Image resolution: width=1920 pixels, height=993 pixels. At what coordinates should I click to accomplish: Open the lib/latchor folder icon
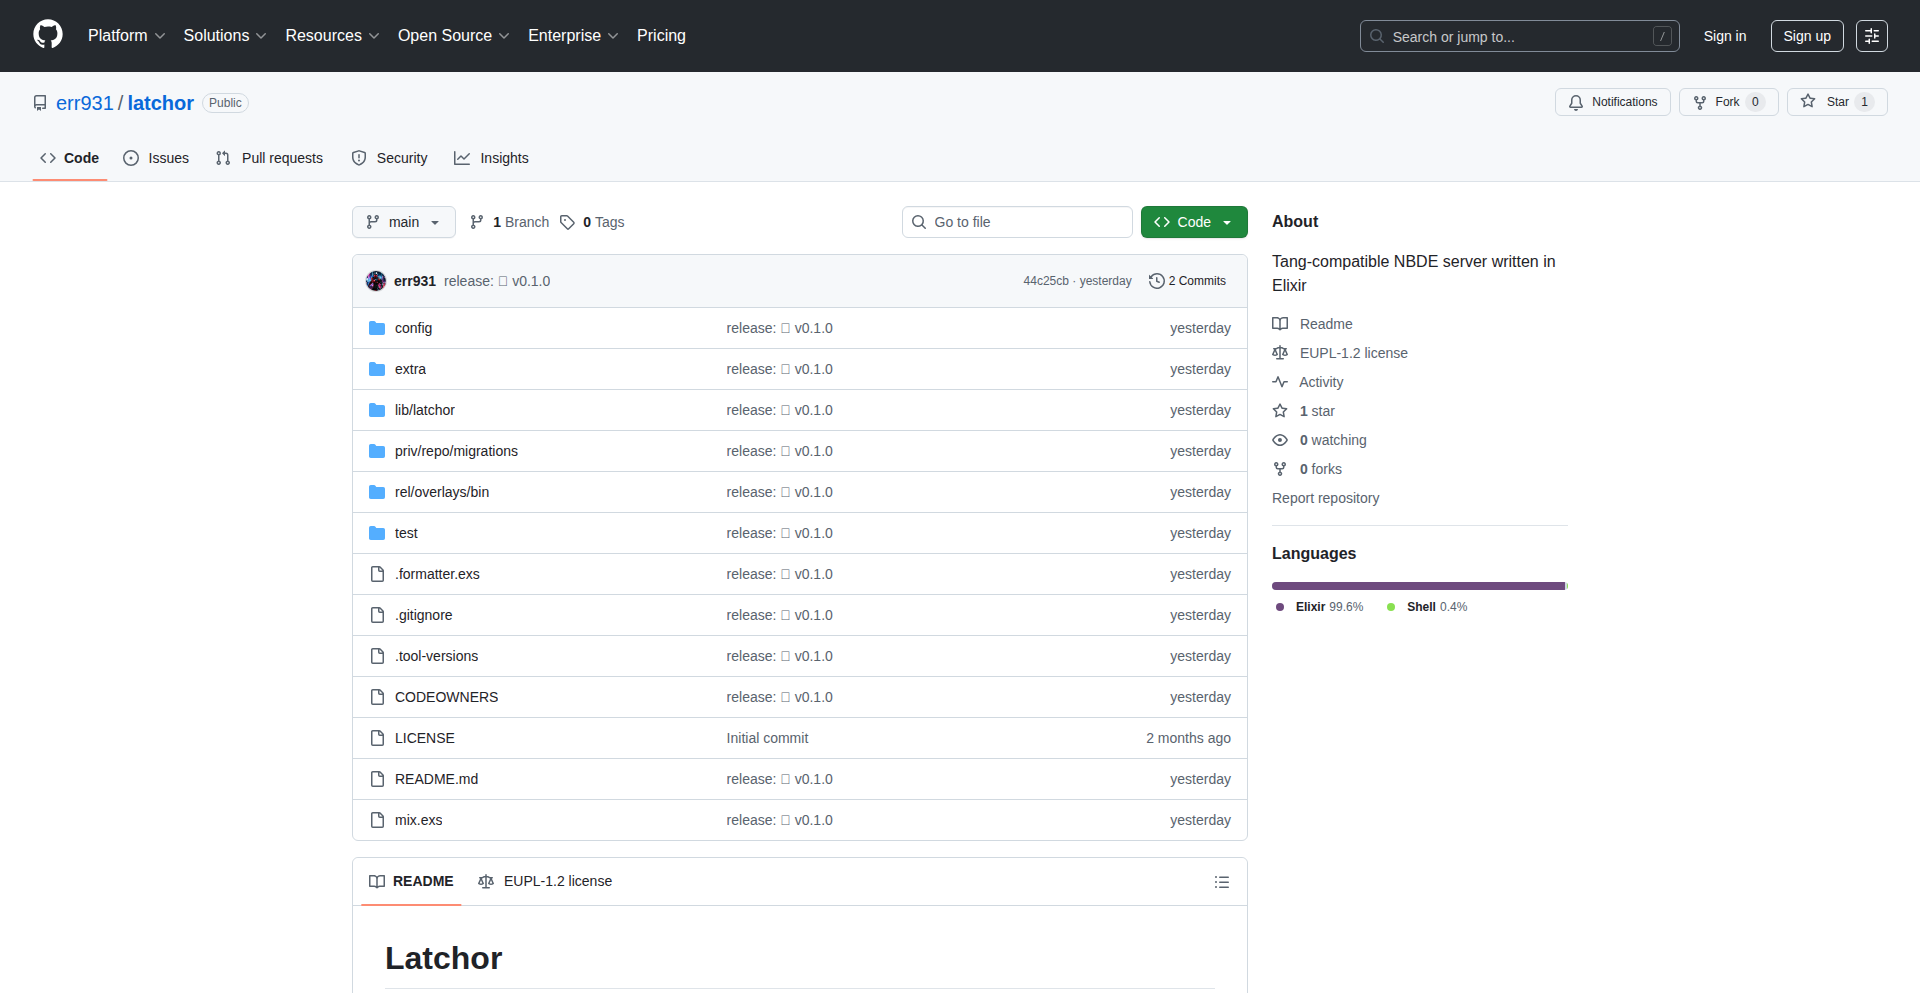coord(377,410)
